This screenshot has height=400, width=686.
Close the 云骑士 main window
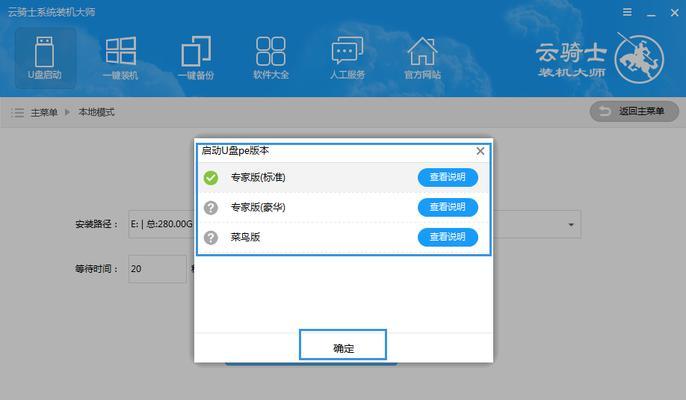(675, 13)
